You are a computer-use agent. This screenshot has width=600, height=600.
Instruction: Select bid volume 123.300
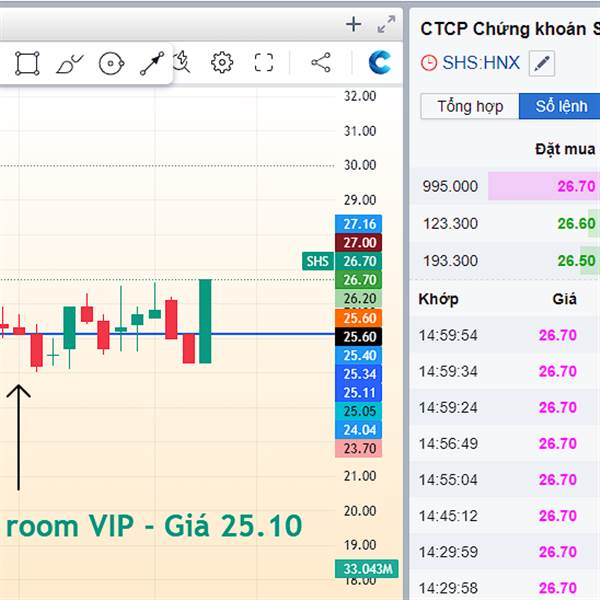[x=450, y=223]
